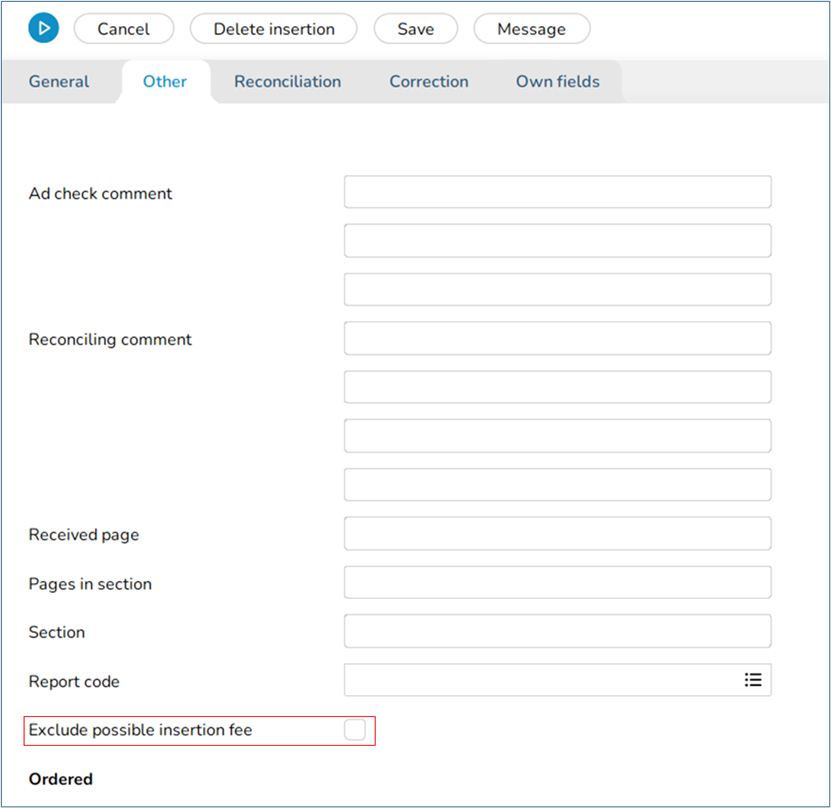
Task: Select the Own fields tab
Action: click(557, 82)
